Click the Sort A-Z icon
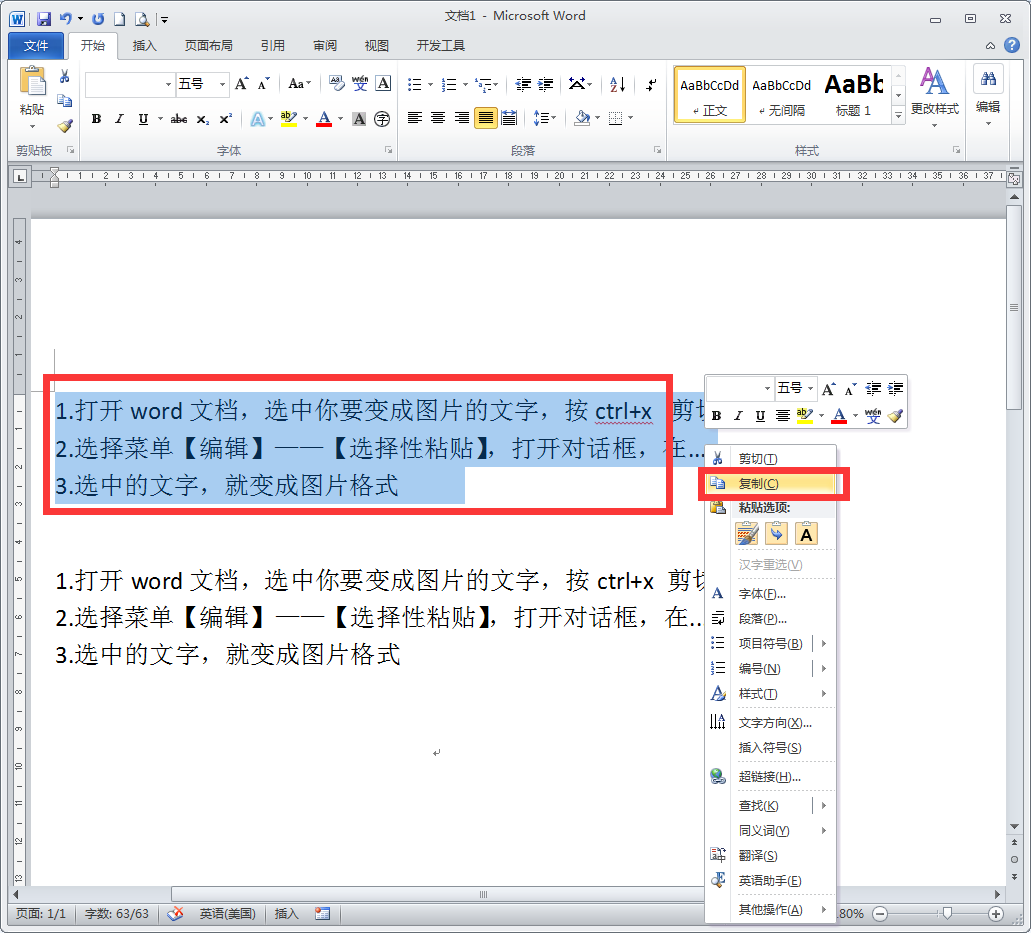 617,84
